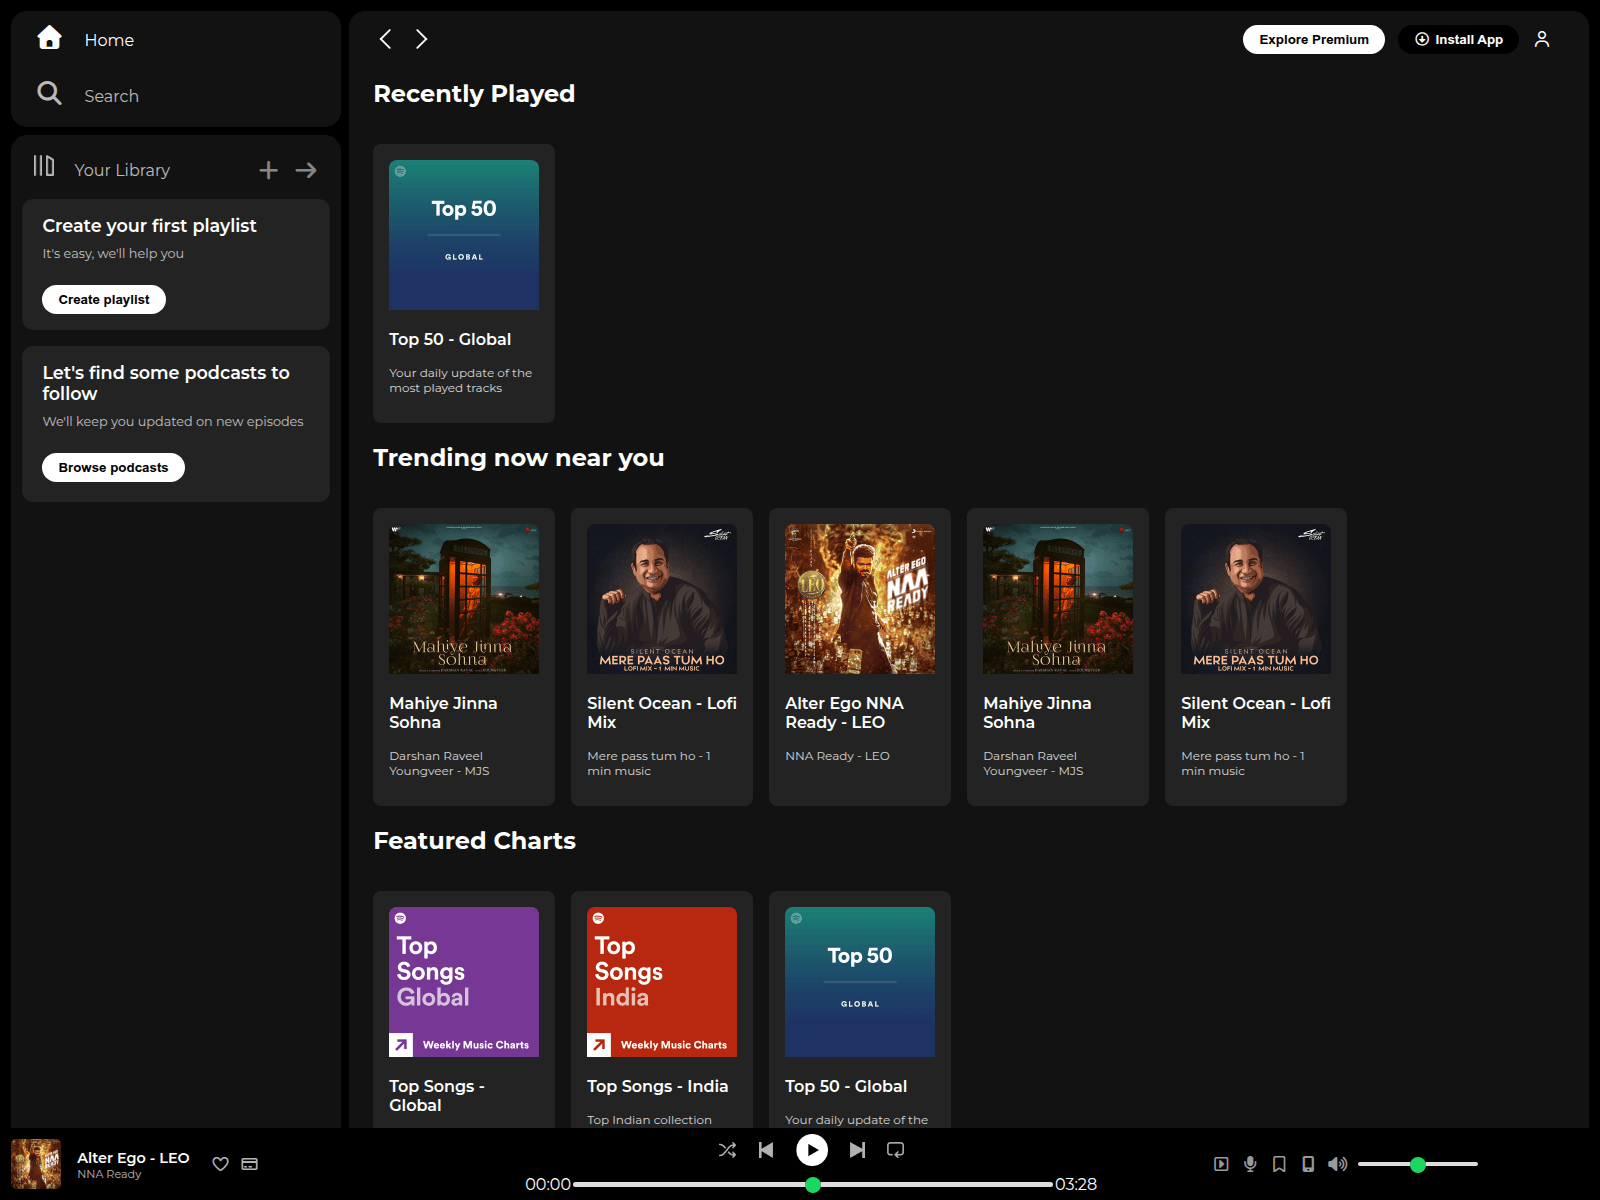Click the Your Library icon
Viewport: 1600px width, 1200px height.
(x=44, y=166)
